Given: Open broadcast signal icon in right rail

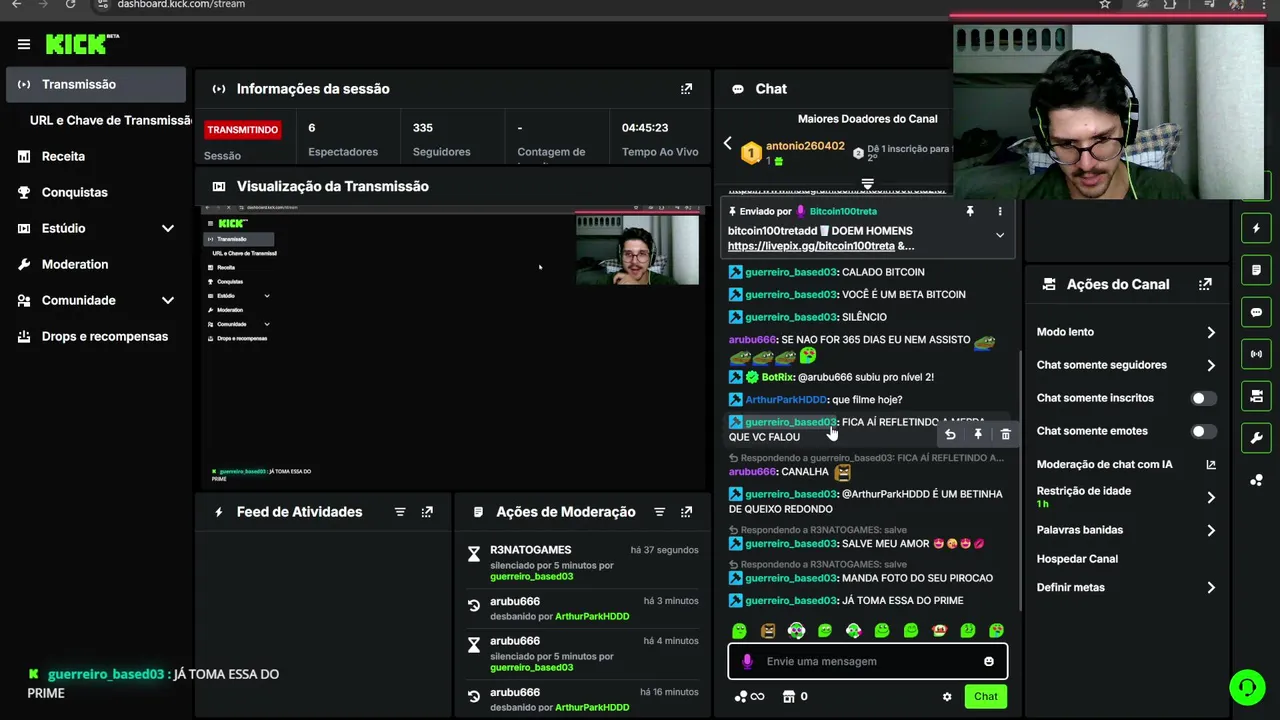Looking at the screenshot, I should [1257, 354].
